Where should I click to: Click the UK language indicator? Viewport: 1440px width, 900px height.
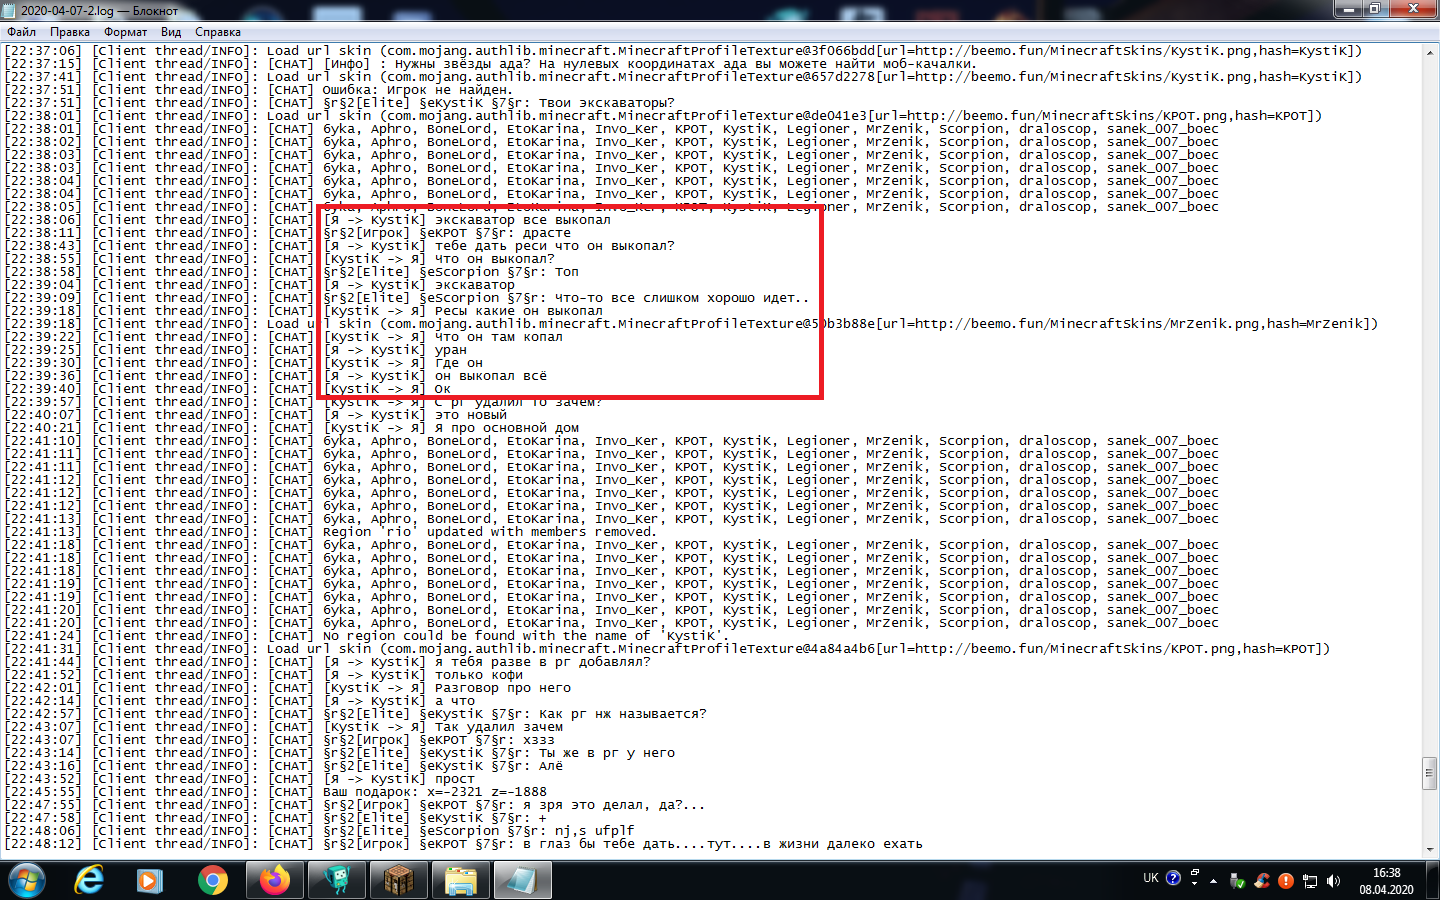click(1150, 878)
